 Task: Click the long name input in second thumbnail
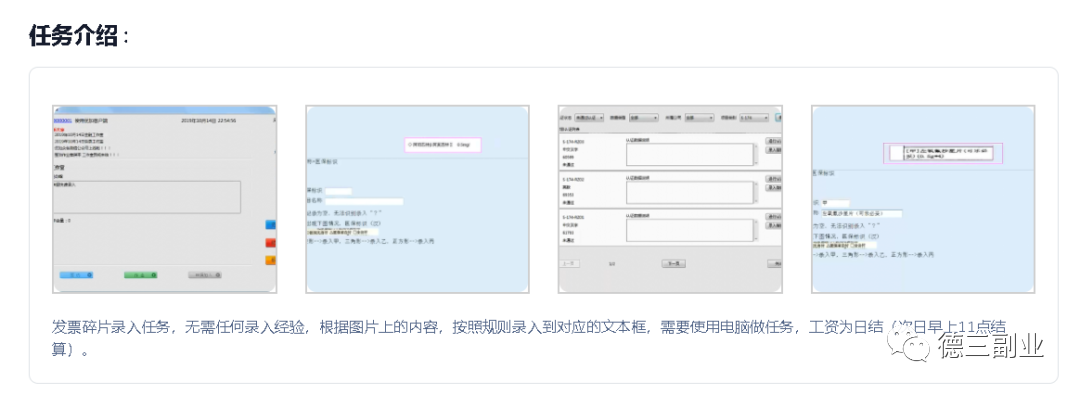pyautogui.click(x=364, y=202)
